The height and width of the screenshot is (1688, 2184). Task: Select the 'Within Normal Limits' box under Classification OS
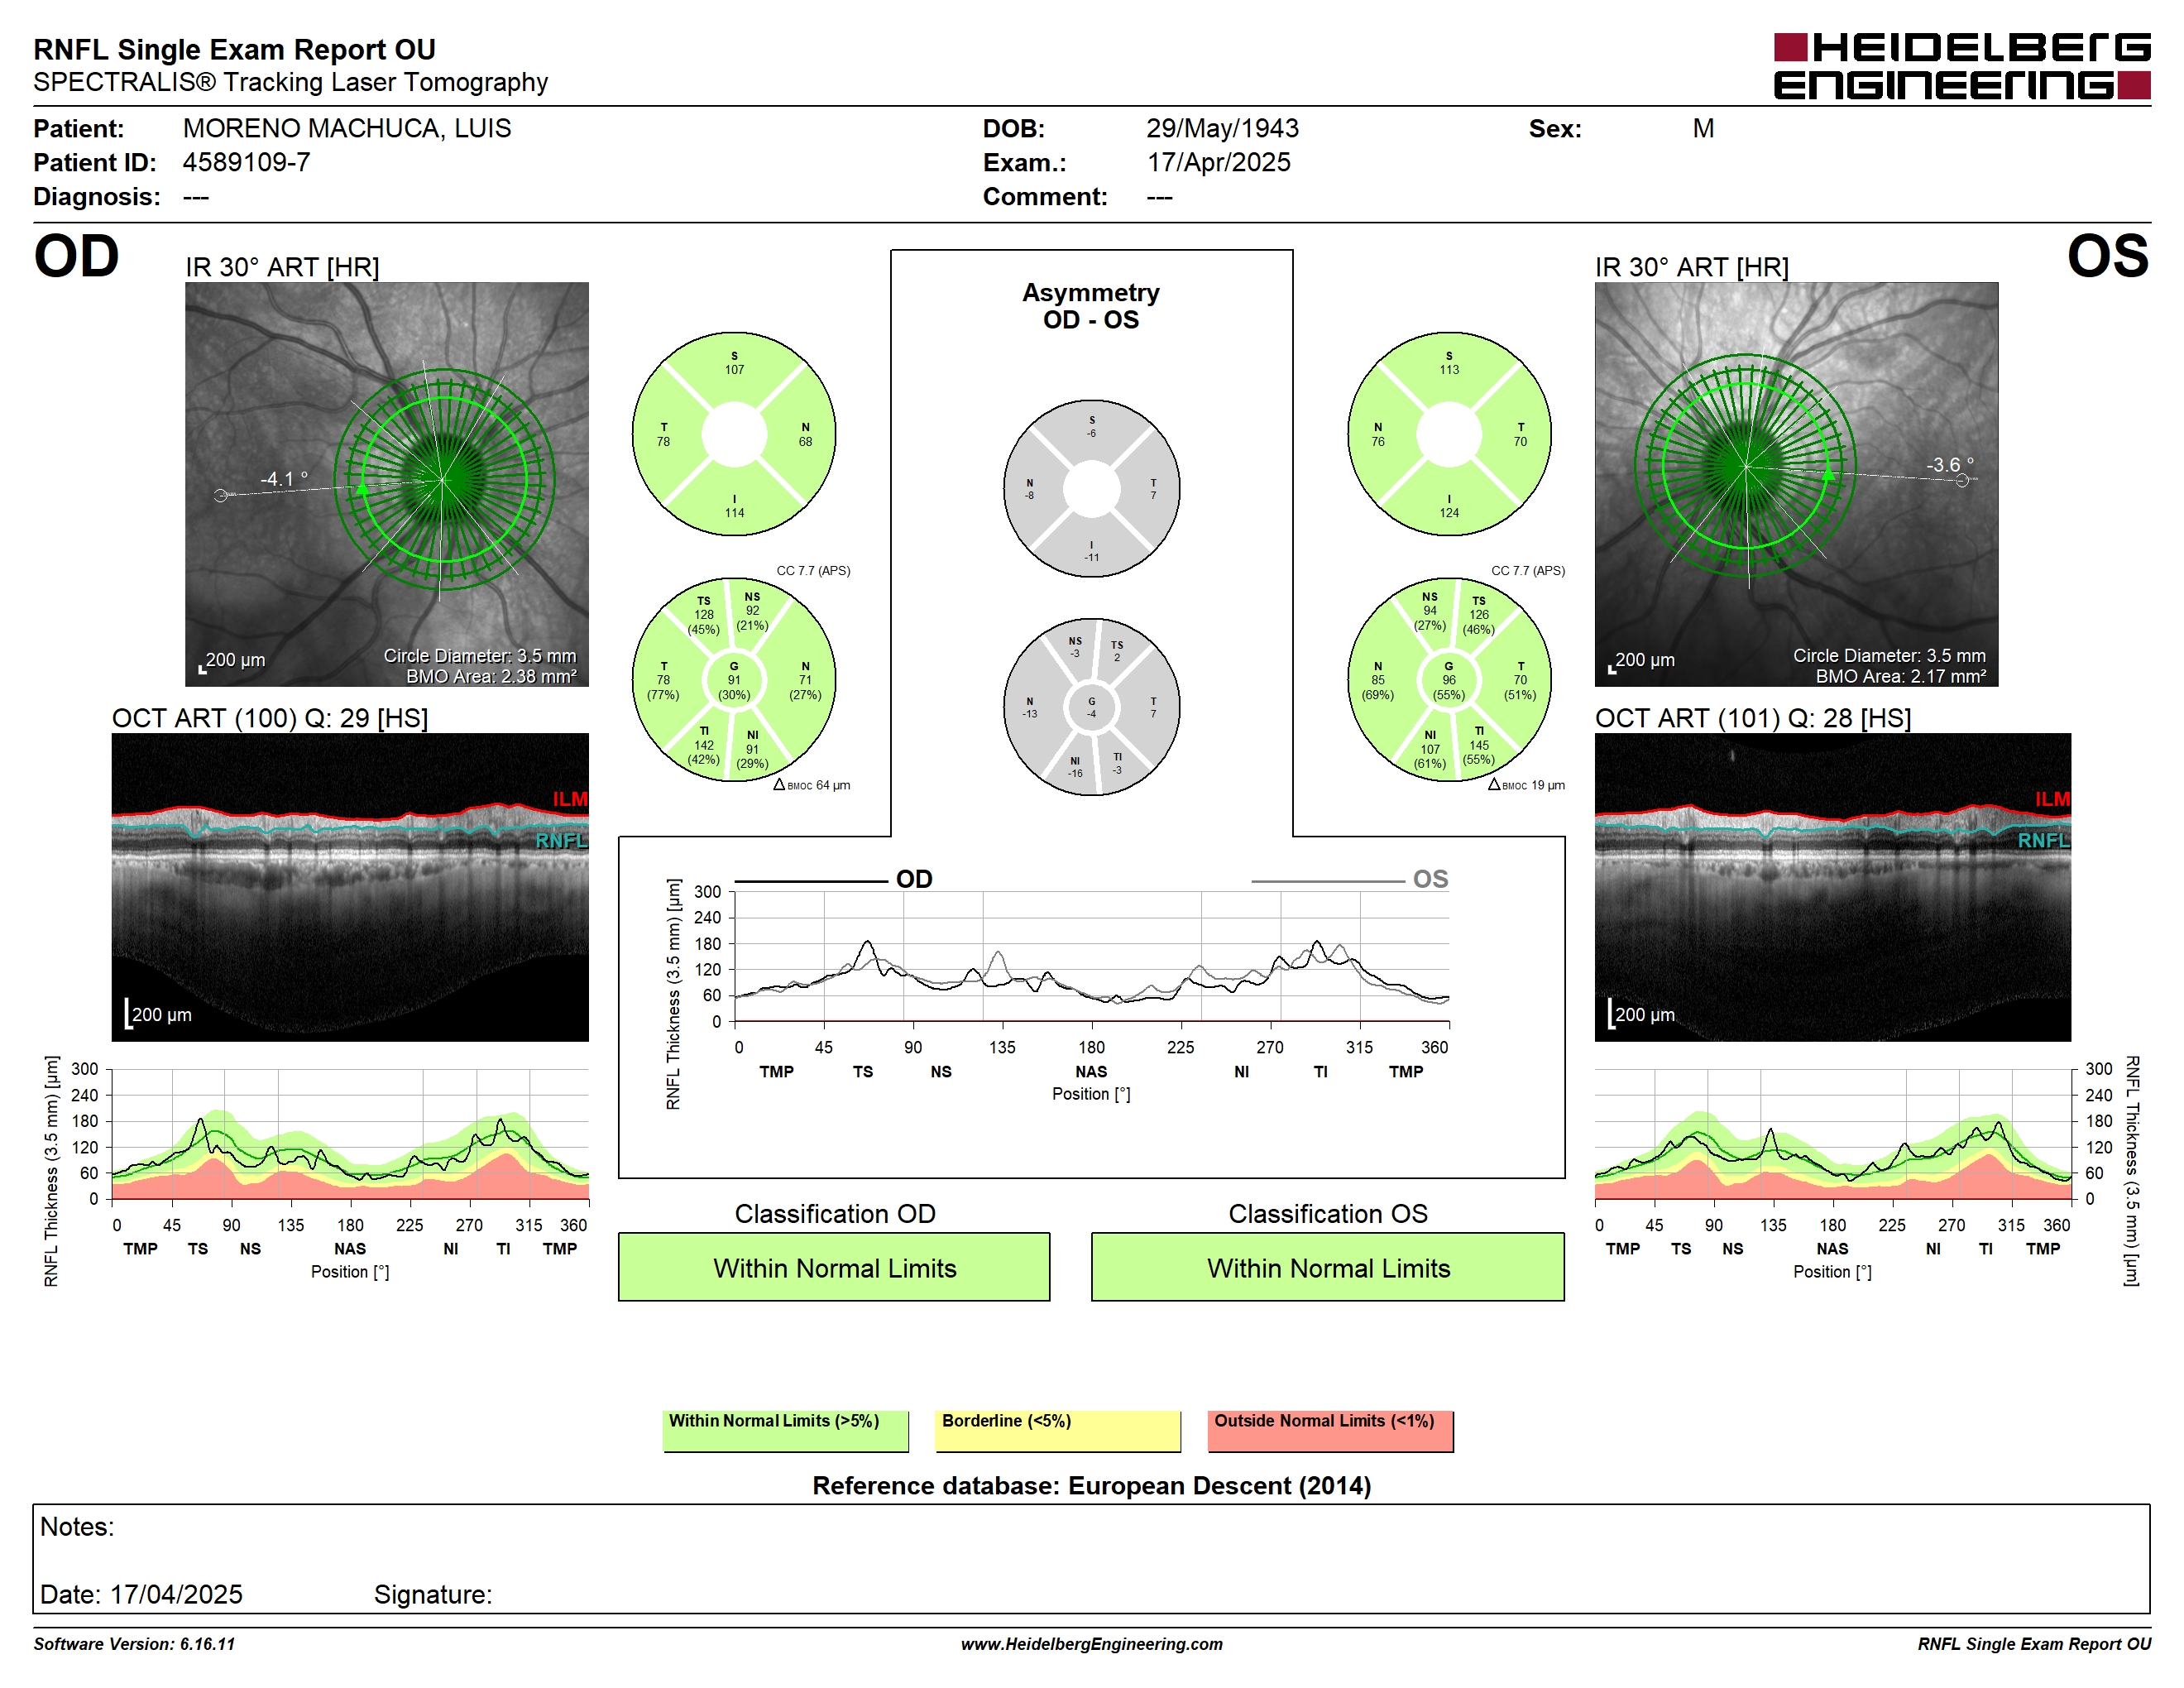click(x=1328, y=1267)
